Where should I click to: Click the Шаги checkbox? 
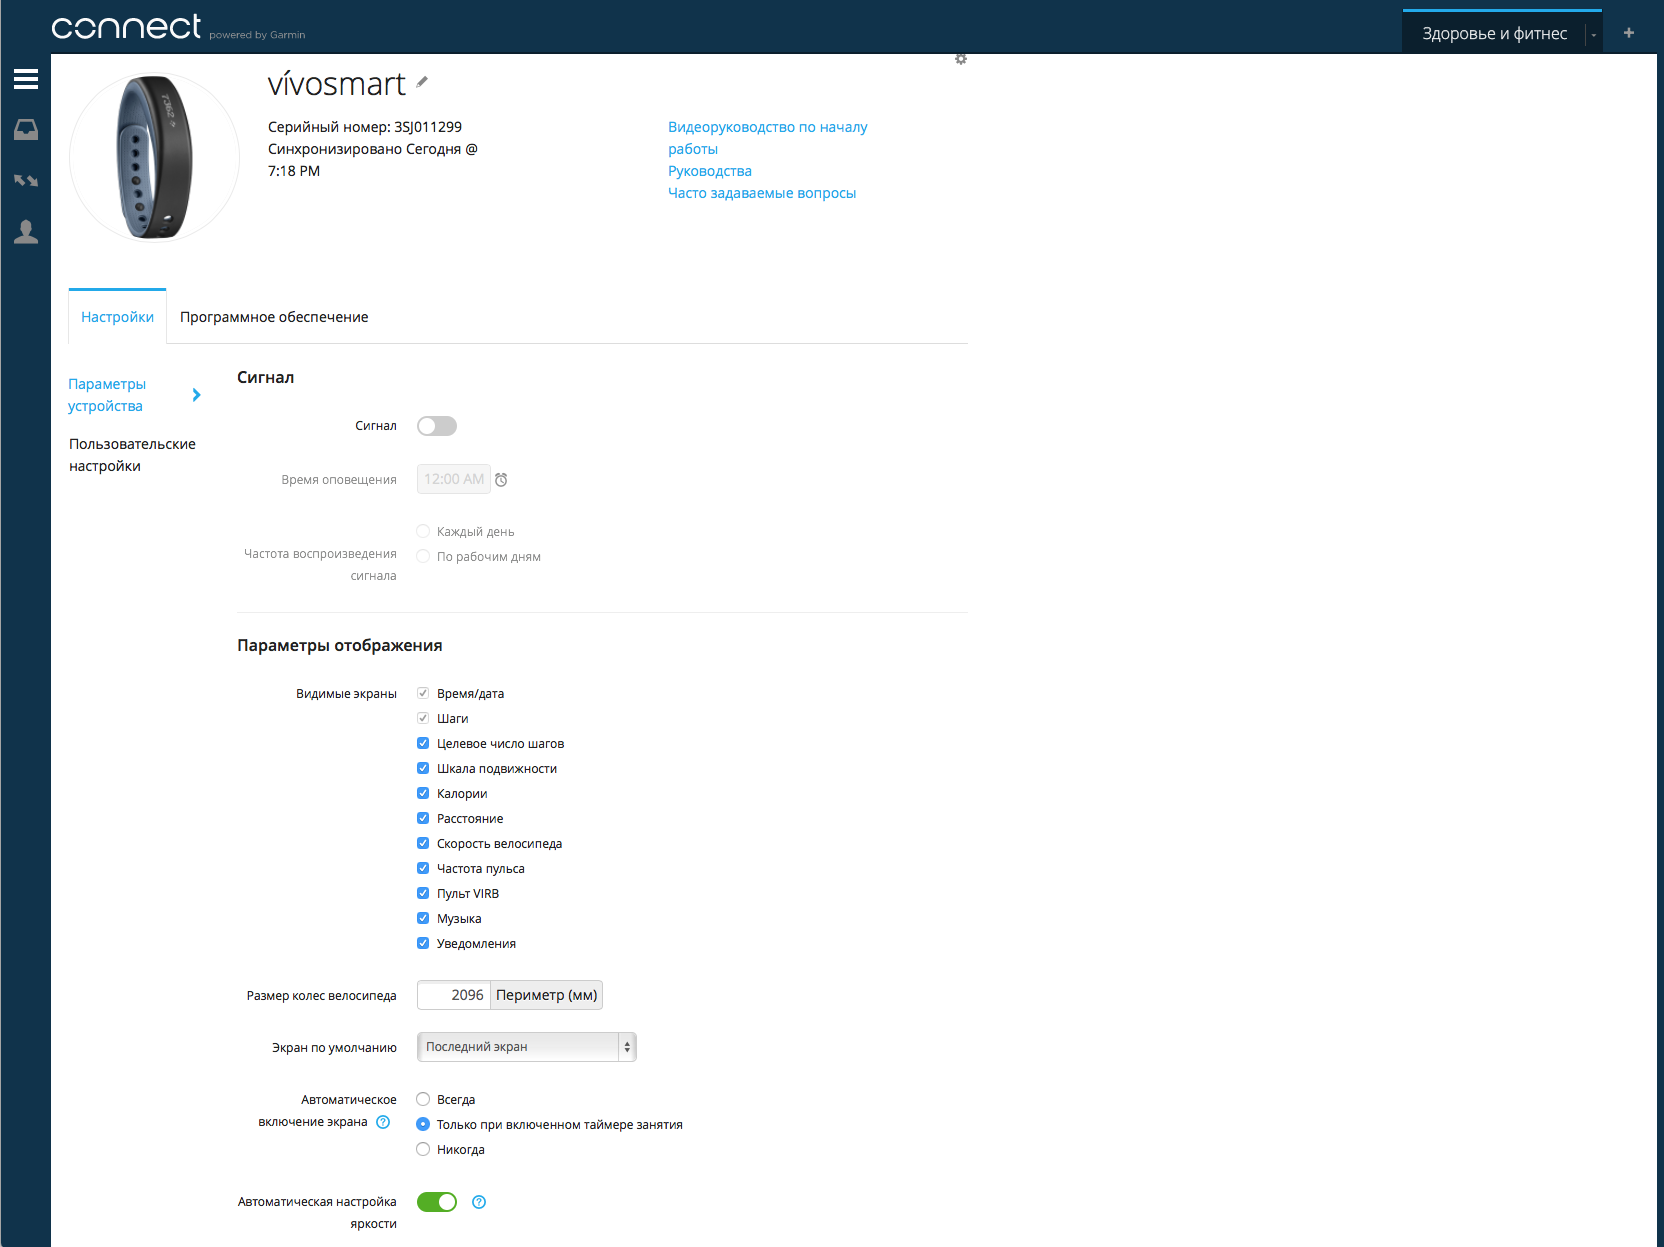(423, 718)
